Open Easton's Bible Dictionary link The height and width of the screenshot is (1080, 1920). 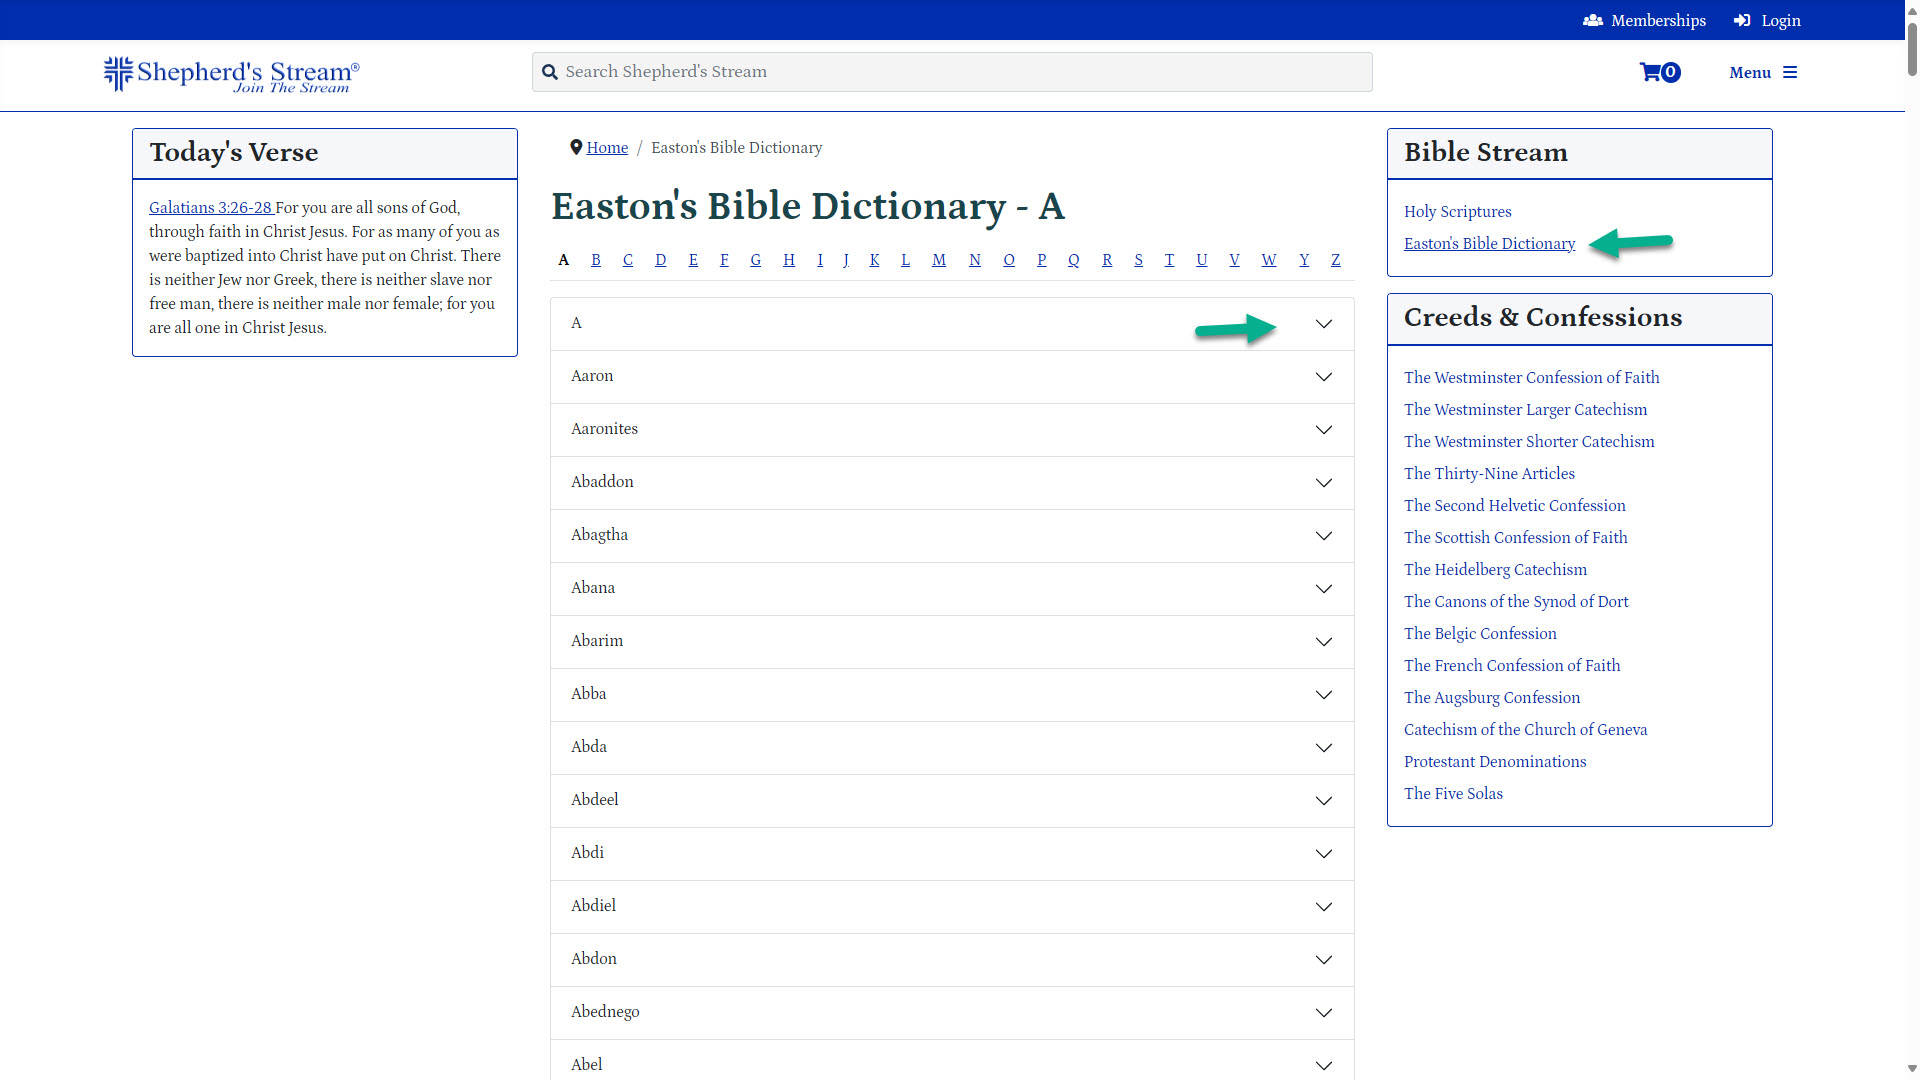coord(1488,243)
